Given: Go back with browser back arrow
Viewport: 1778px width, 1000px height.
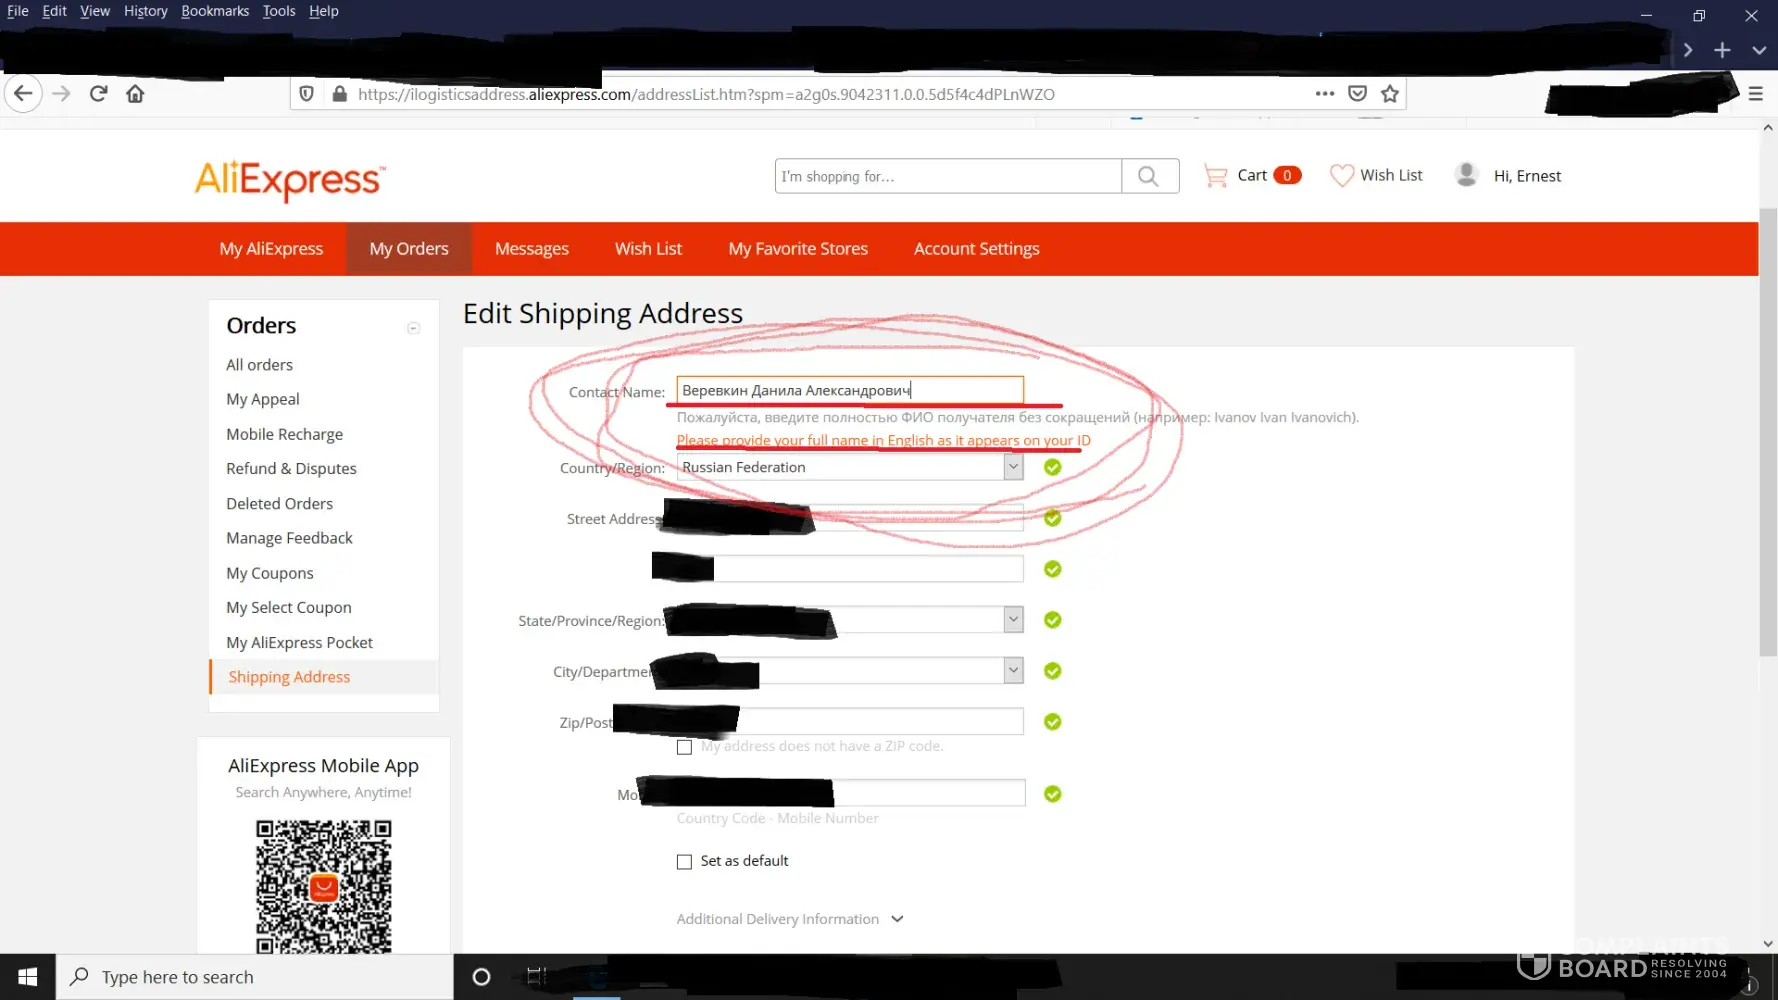Looking at the screenshot, I should coord(23,94).
